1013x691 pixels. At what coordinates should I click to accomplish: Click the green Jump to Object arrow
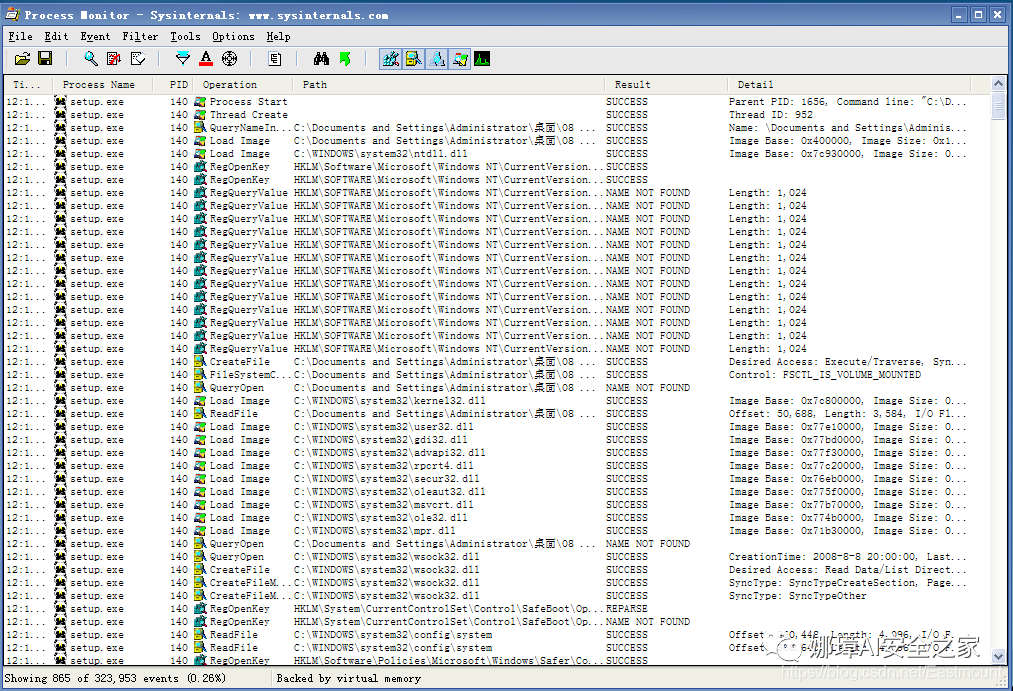click(x=344, y=59)
